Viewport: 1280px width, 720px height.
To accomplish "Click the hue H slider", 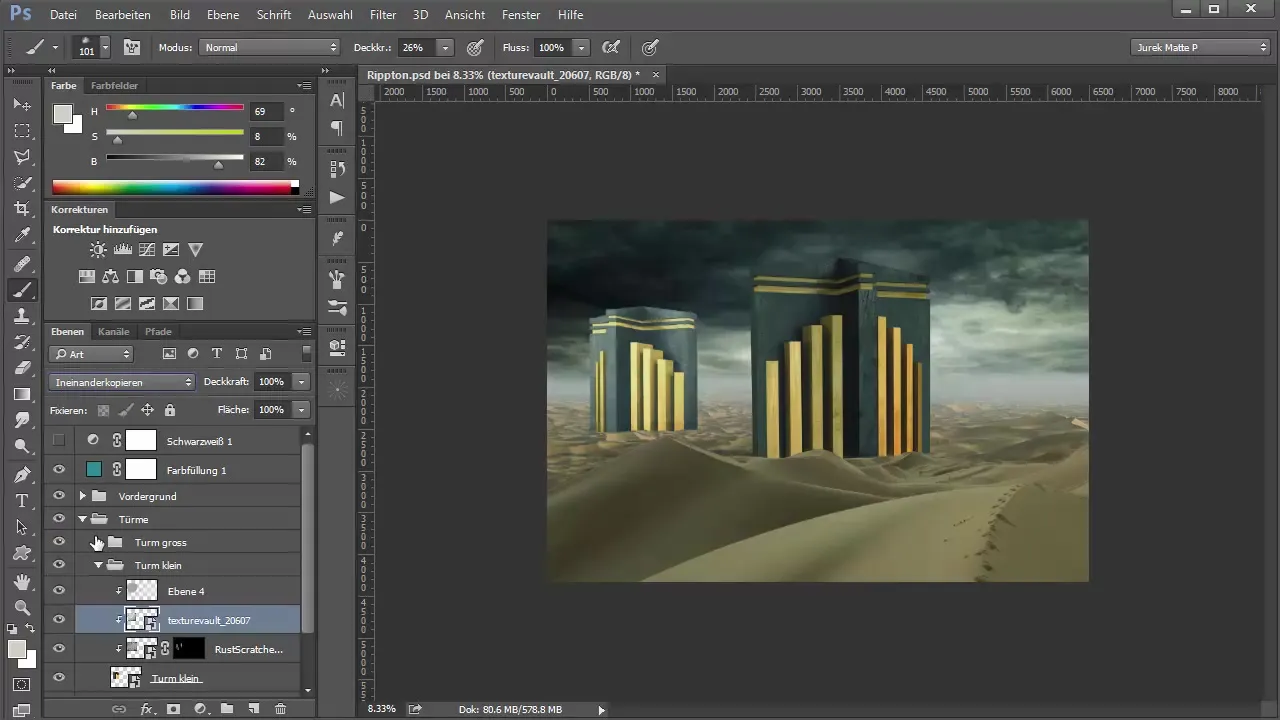I will point(175,108).
